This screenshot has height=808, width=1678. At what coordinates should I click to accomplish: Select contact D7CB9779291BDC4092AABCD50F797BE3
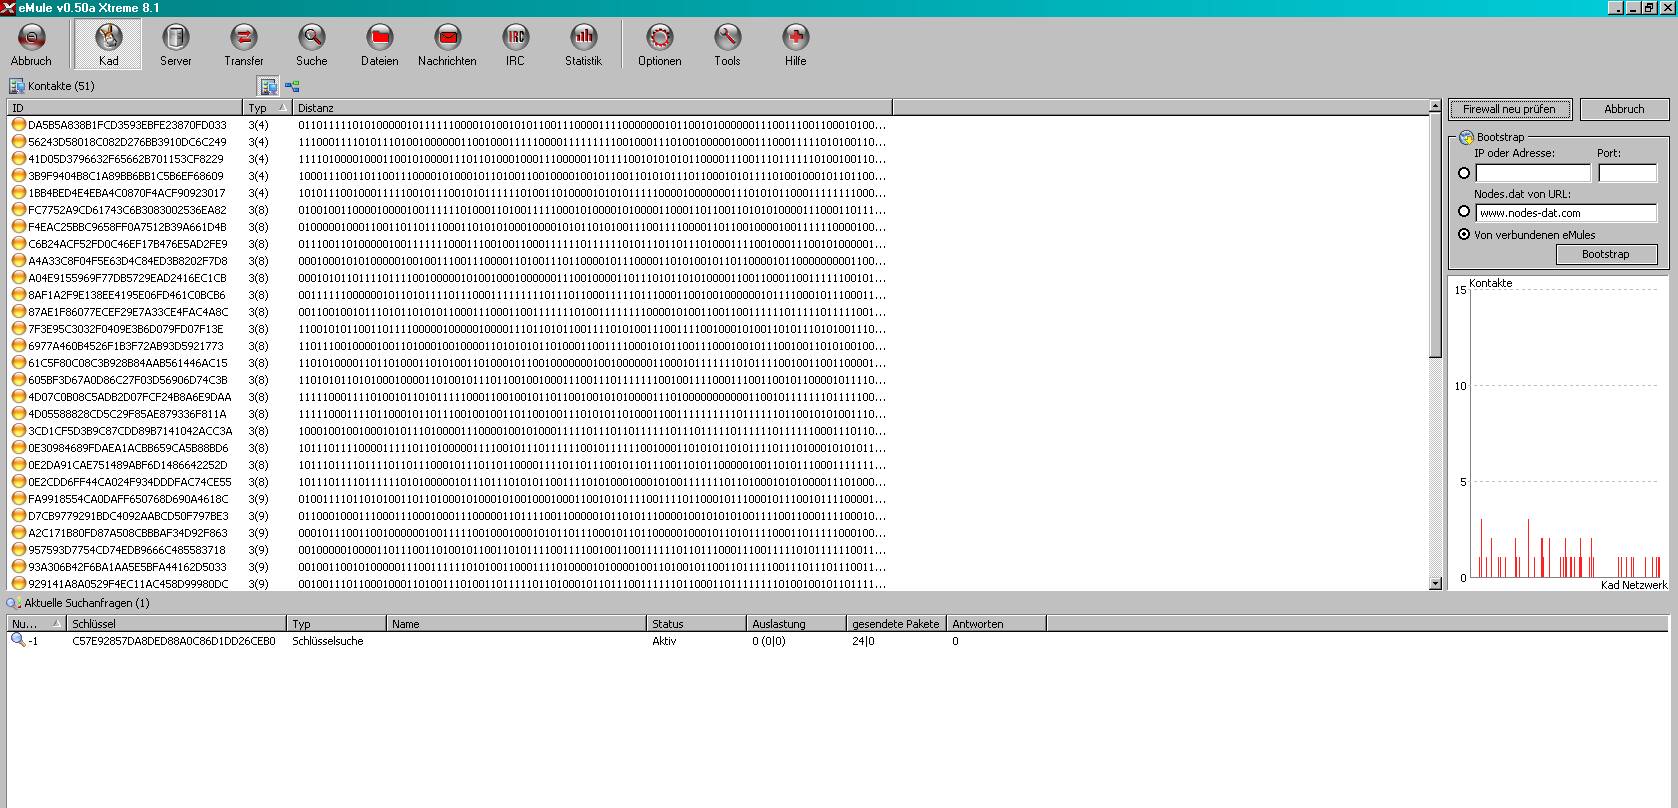[x=127, y=516]
